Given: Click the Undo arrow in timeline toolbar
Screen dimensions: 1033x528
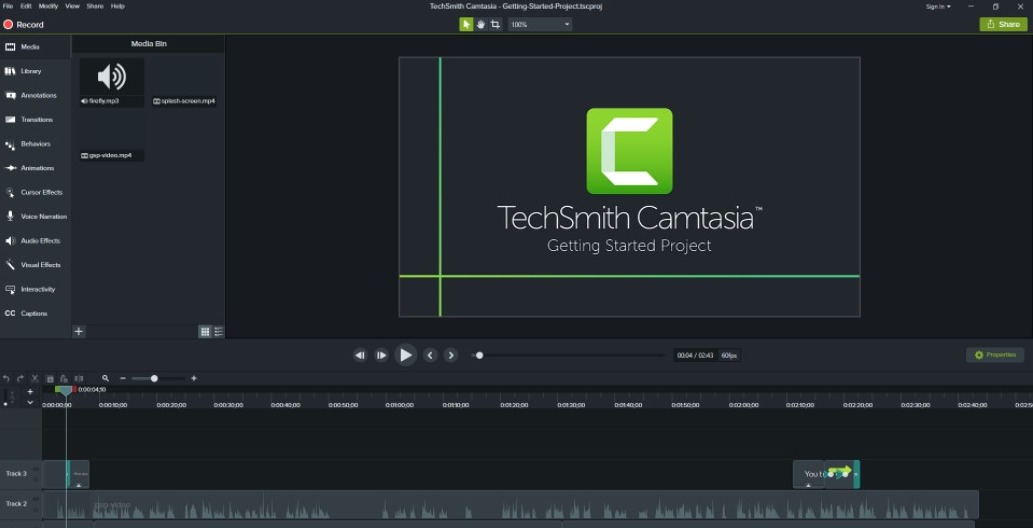Looking at the screenshot, I should click(x=7, y=379).
